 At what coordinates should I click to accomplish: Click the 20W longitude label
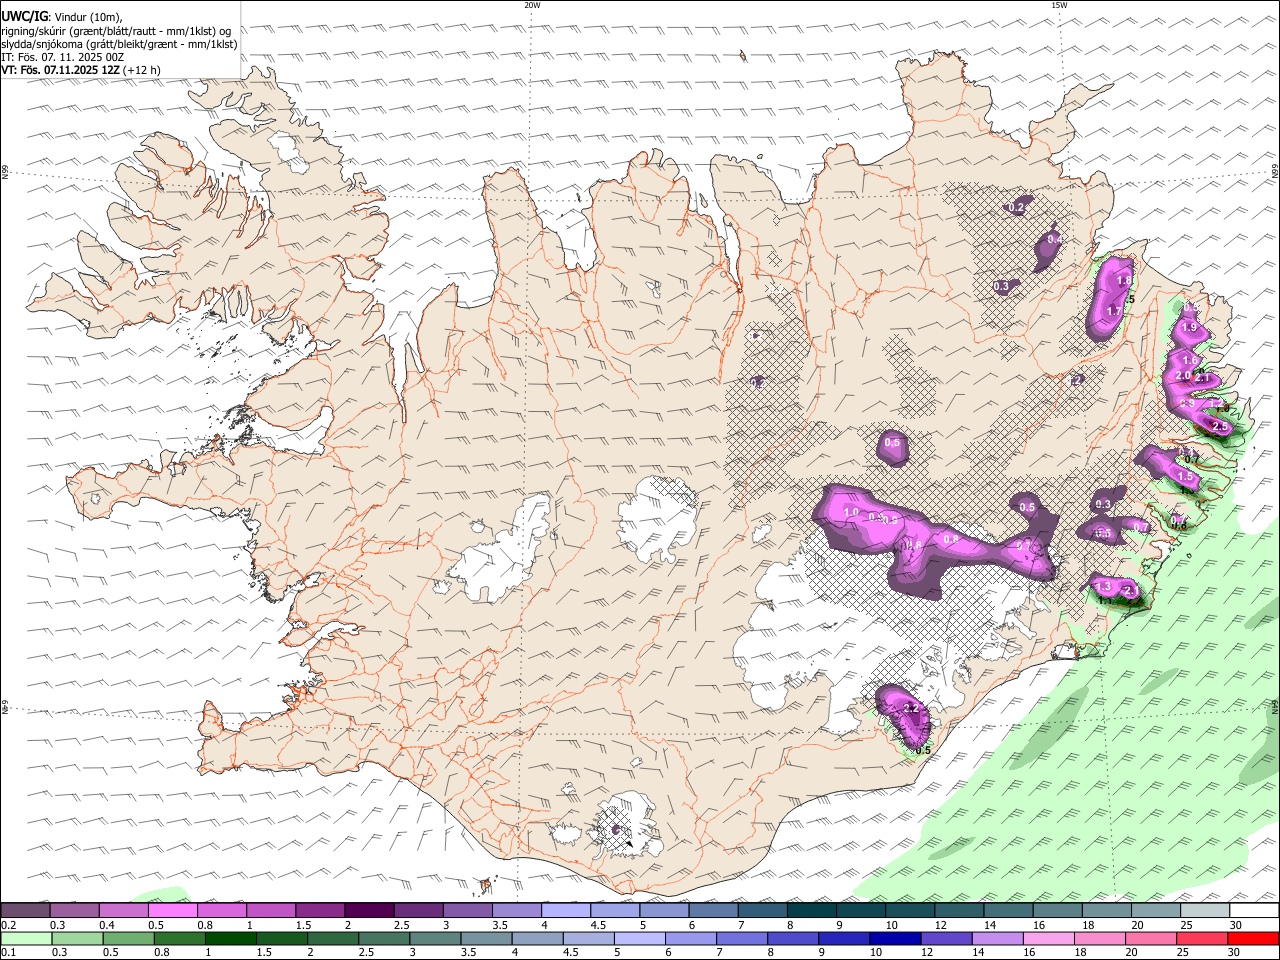(532, 5)
